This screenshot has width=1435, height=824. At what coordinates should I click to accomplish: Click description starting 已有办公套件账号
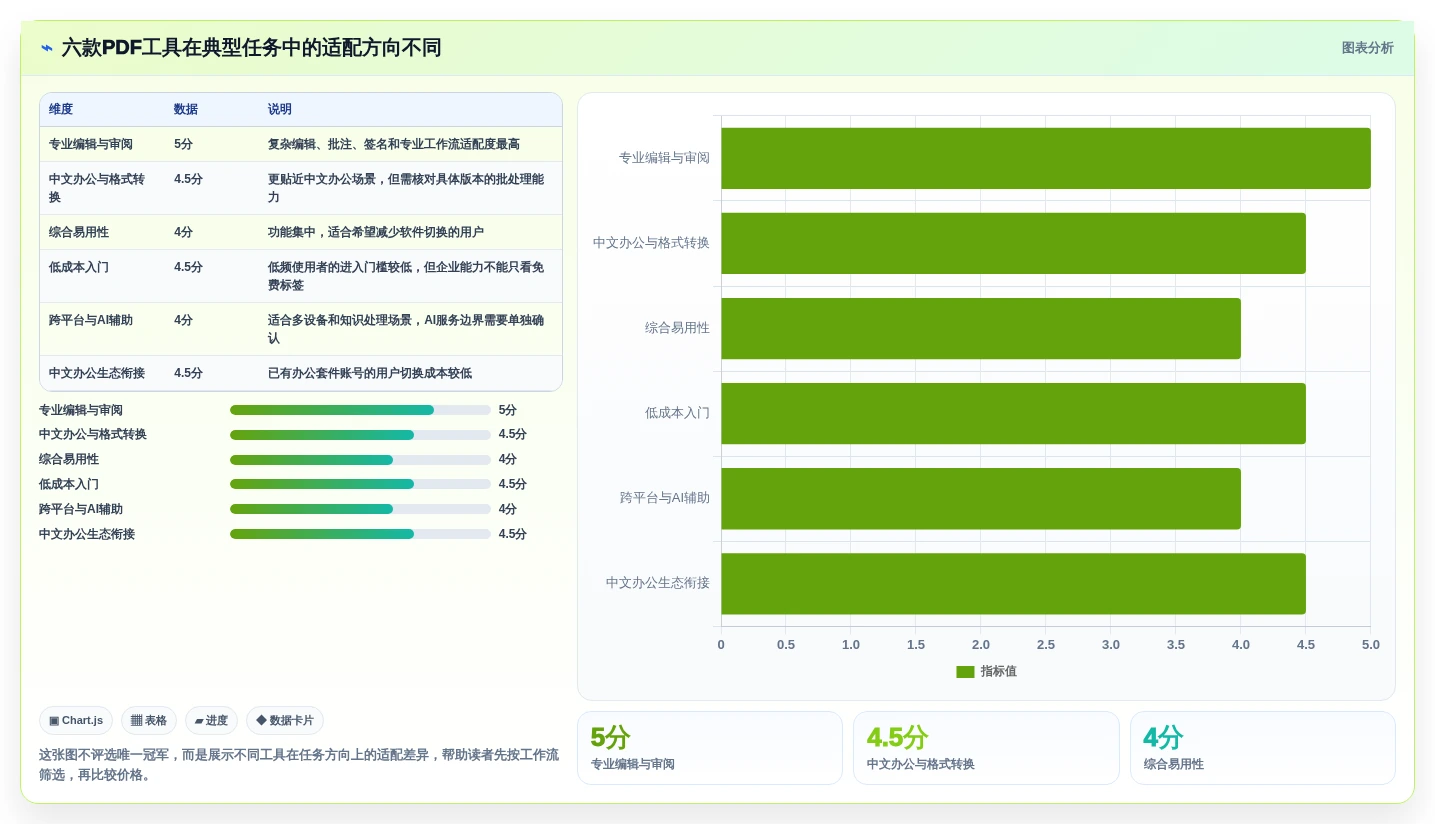pos(369,373)
